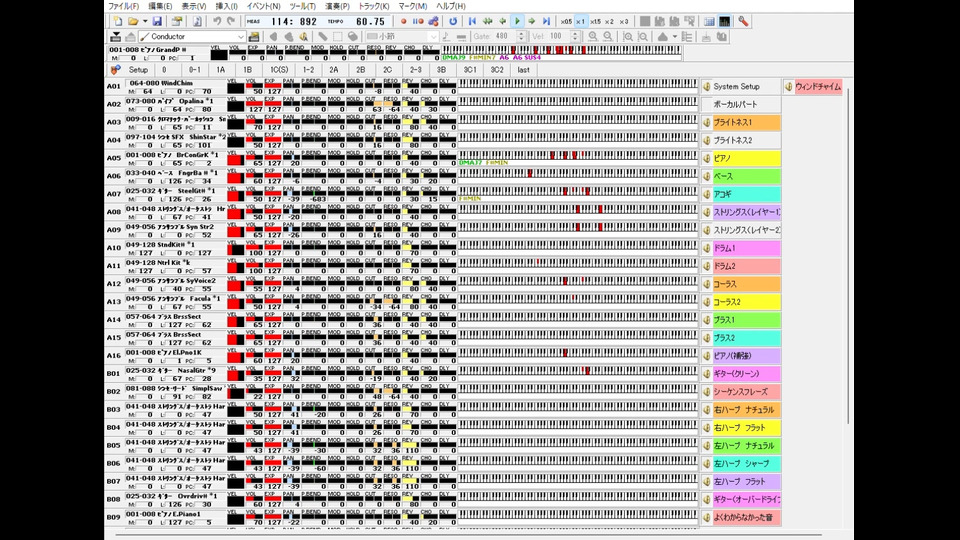The image size is (960, 540).
Task: Select the 2A marker tab
Action: point(334,70)
